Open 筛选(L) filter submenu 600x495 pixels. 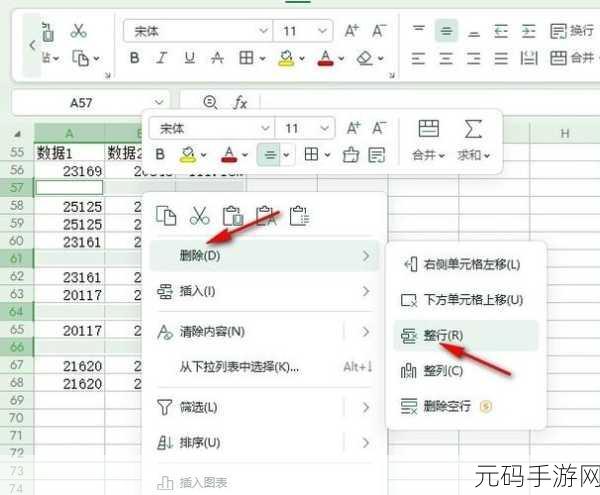click(264, 407)
